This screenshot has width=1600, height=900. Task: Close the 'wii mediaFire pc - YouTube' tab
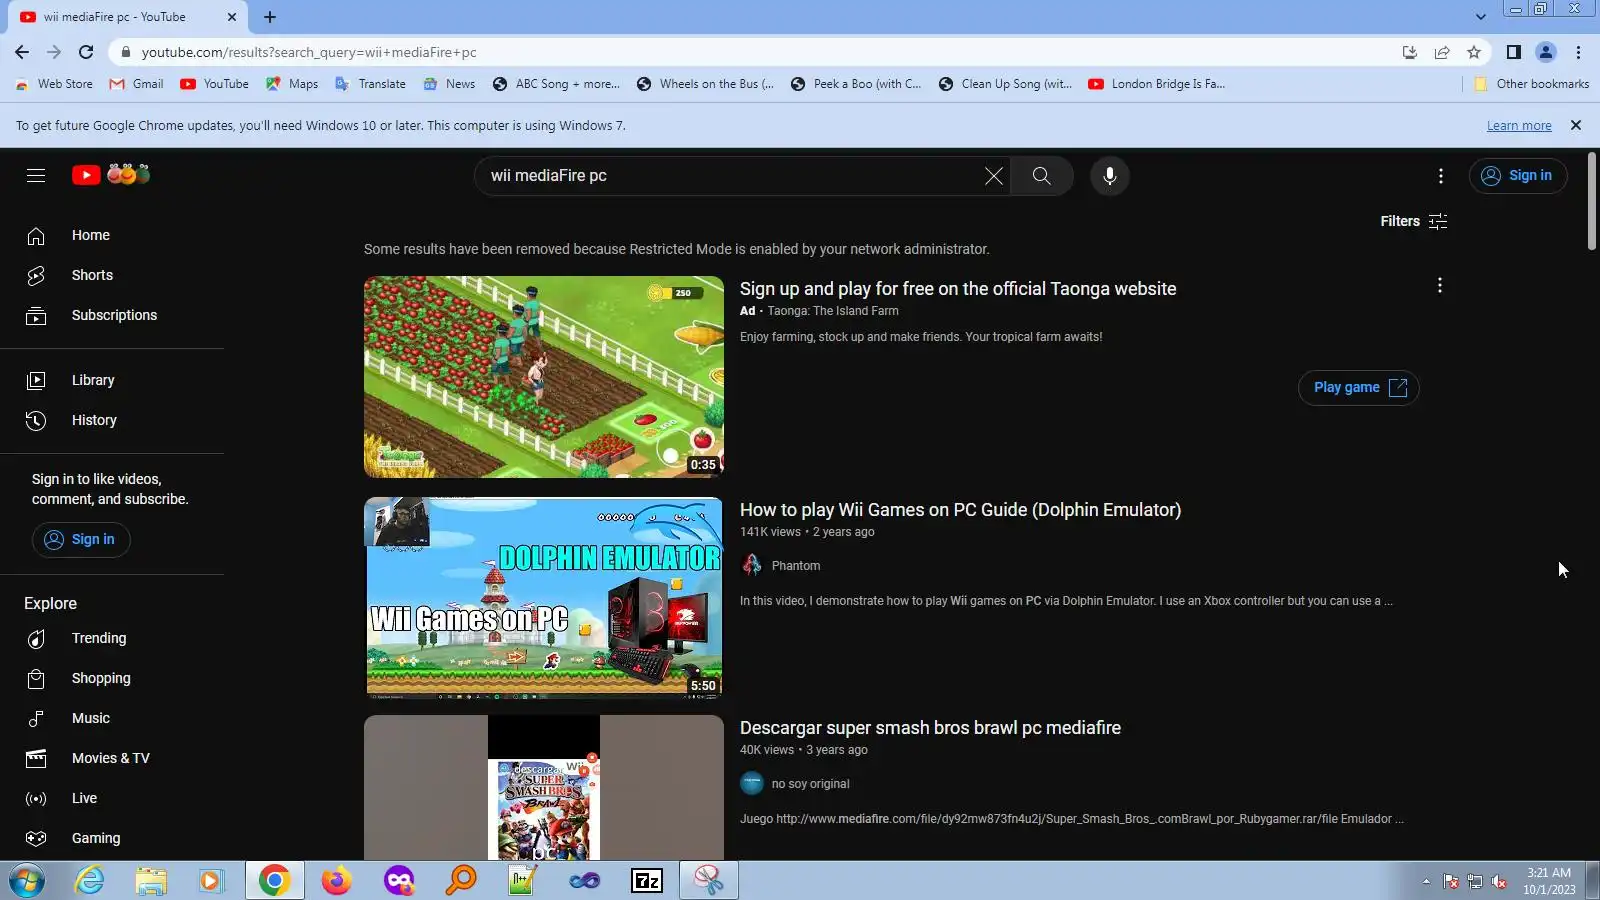click(232, 17)
